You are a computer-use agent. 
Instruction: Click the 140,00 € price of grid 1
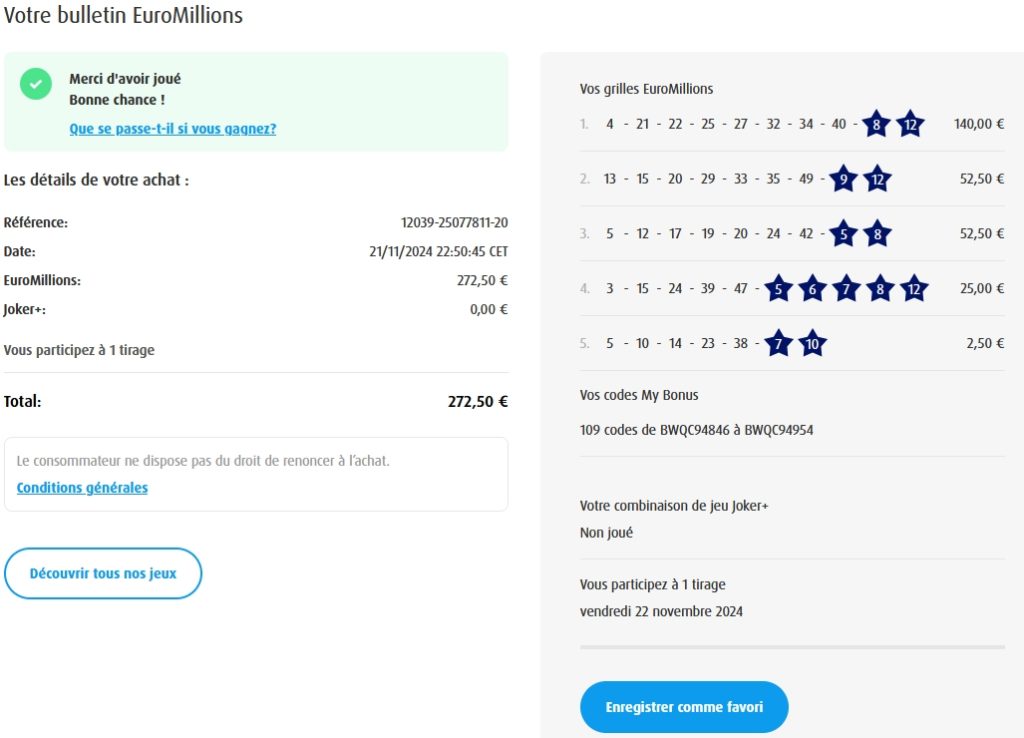979,124
